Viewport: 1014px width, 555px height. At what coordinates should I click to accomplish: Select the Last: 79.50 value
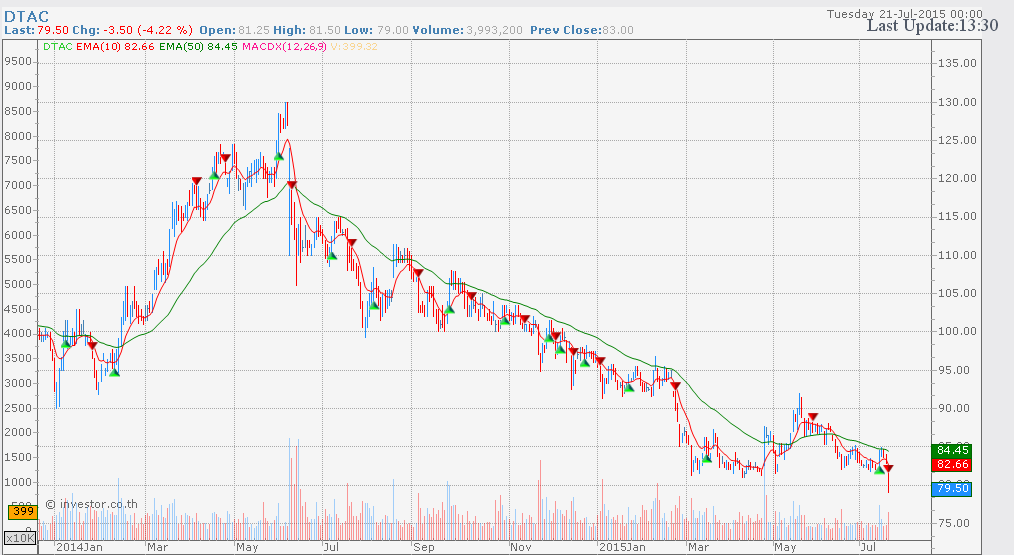coord(36,30)
